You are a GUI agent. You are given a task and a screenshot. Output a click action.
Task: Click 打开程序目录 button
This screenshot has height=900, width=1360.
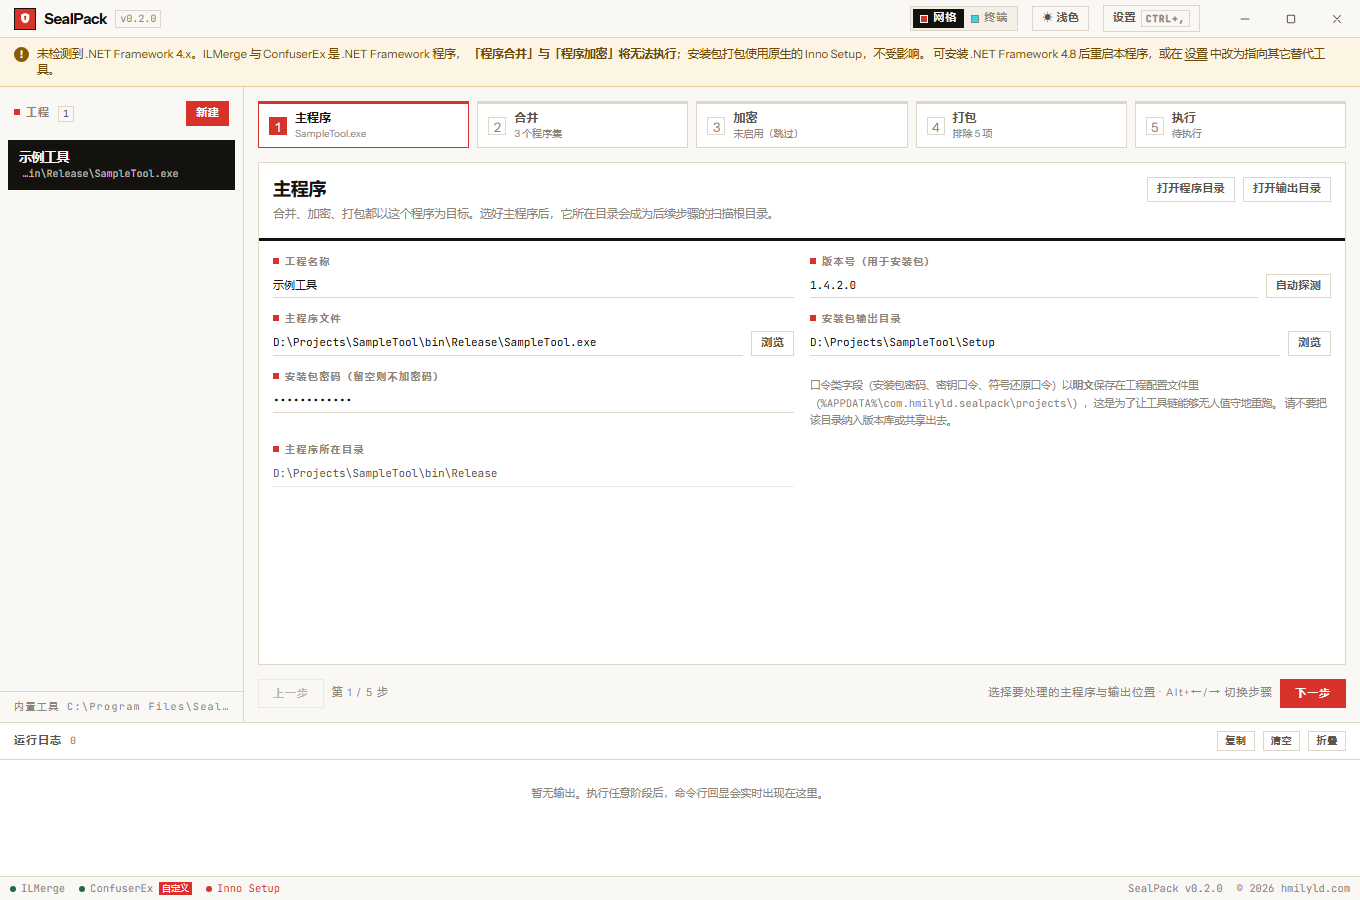coord(1190,189)
